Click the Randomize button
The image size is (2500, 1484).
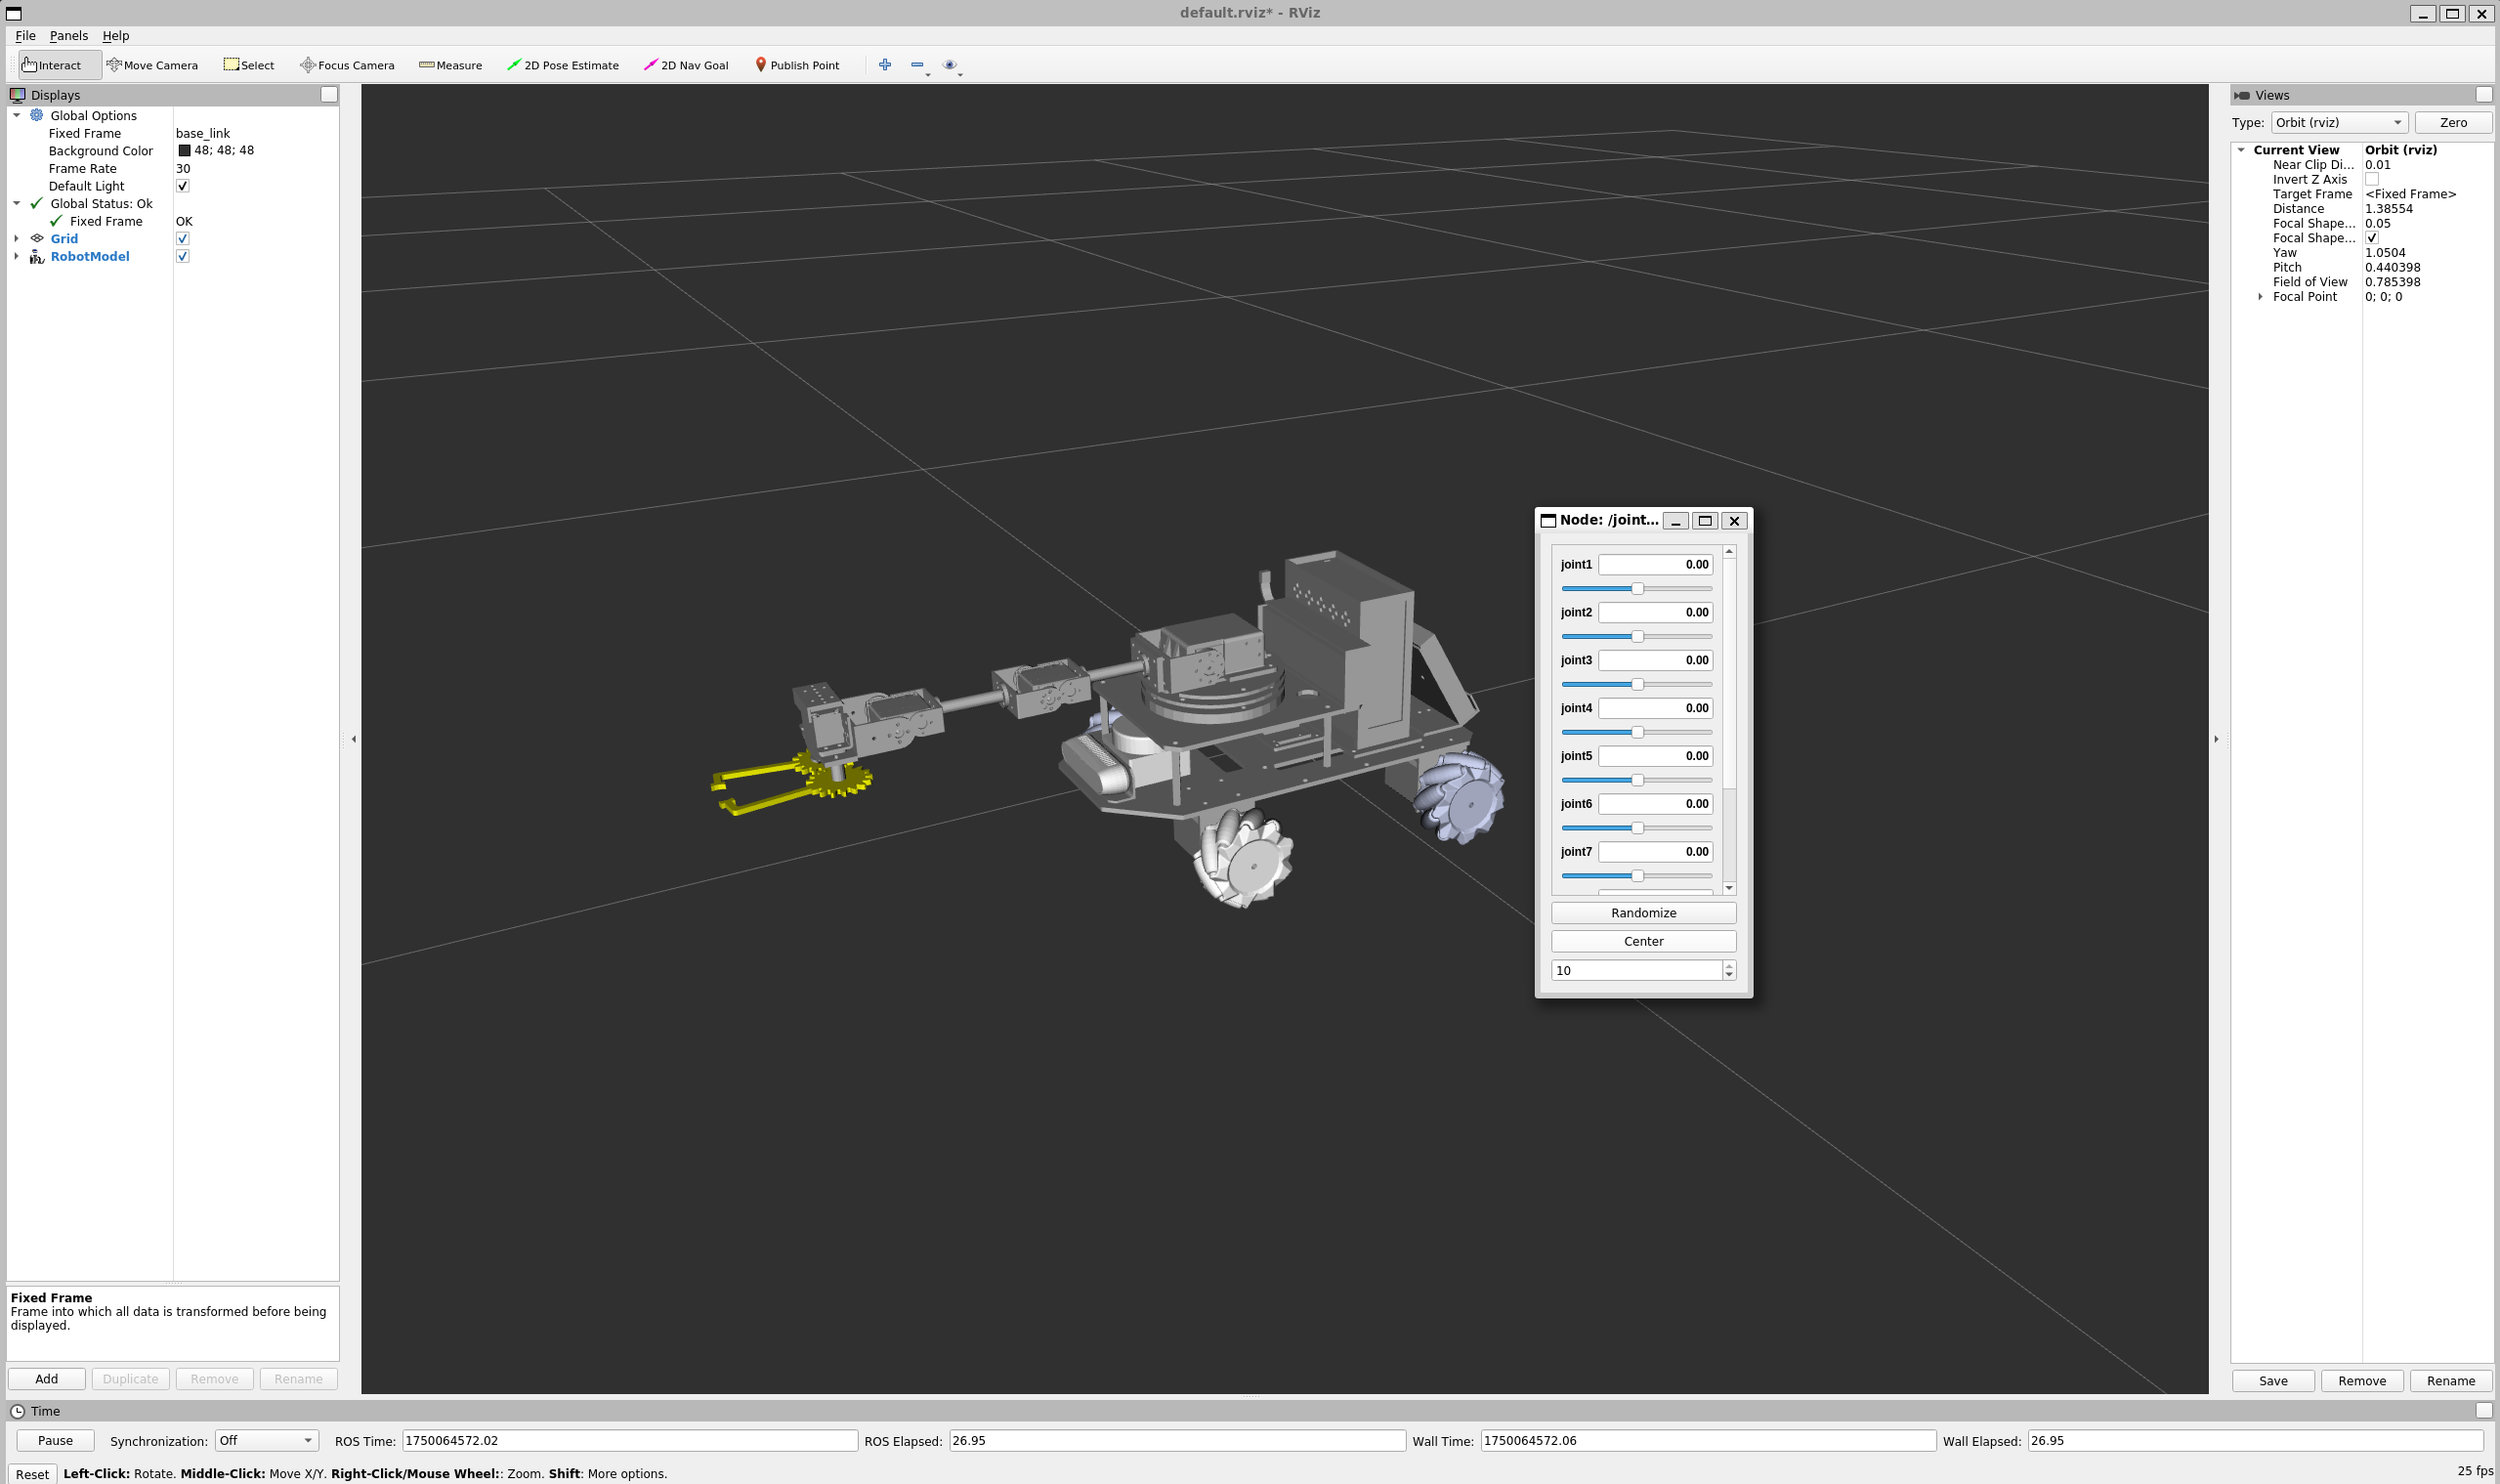(1642, 912)
